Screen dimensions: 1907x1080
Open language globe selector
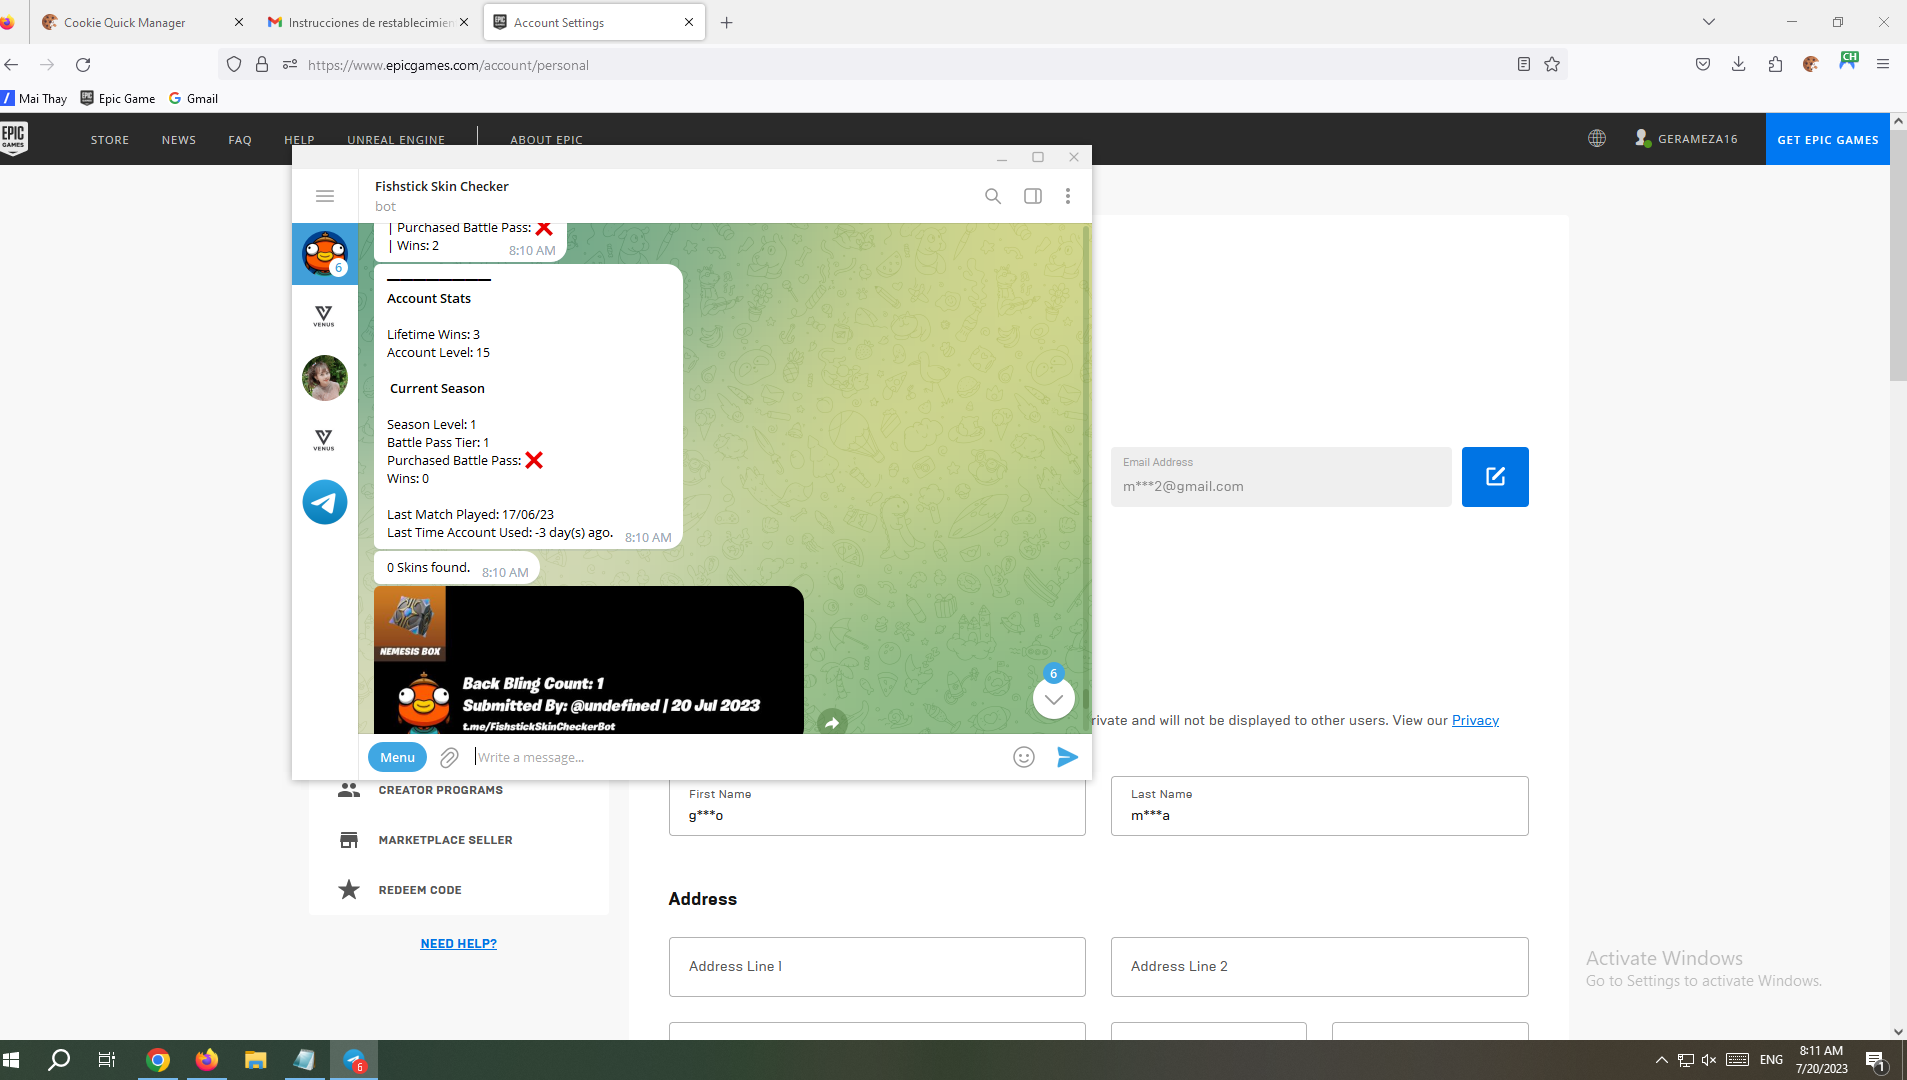1597,139
